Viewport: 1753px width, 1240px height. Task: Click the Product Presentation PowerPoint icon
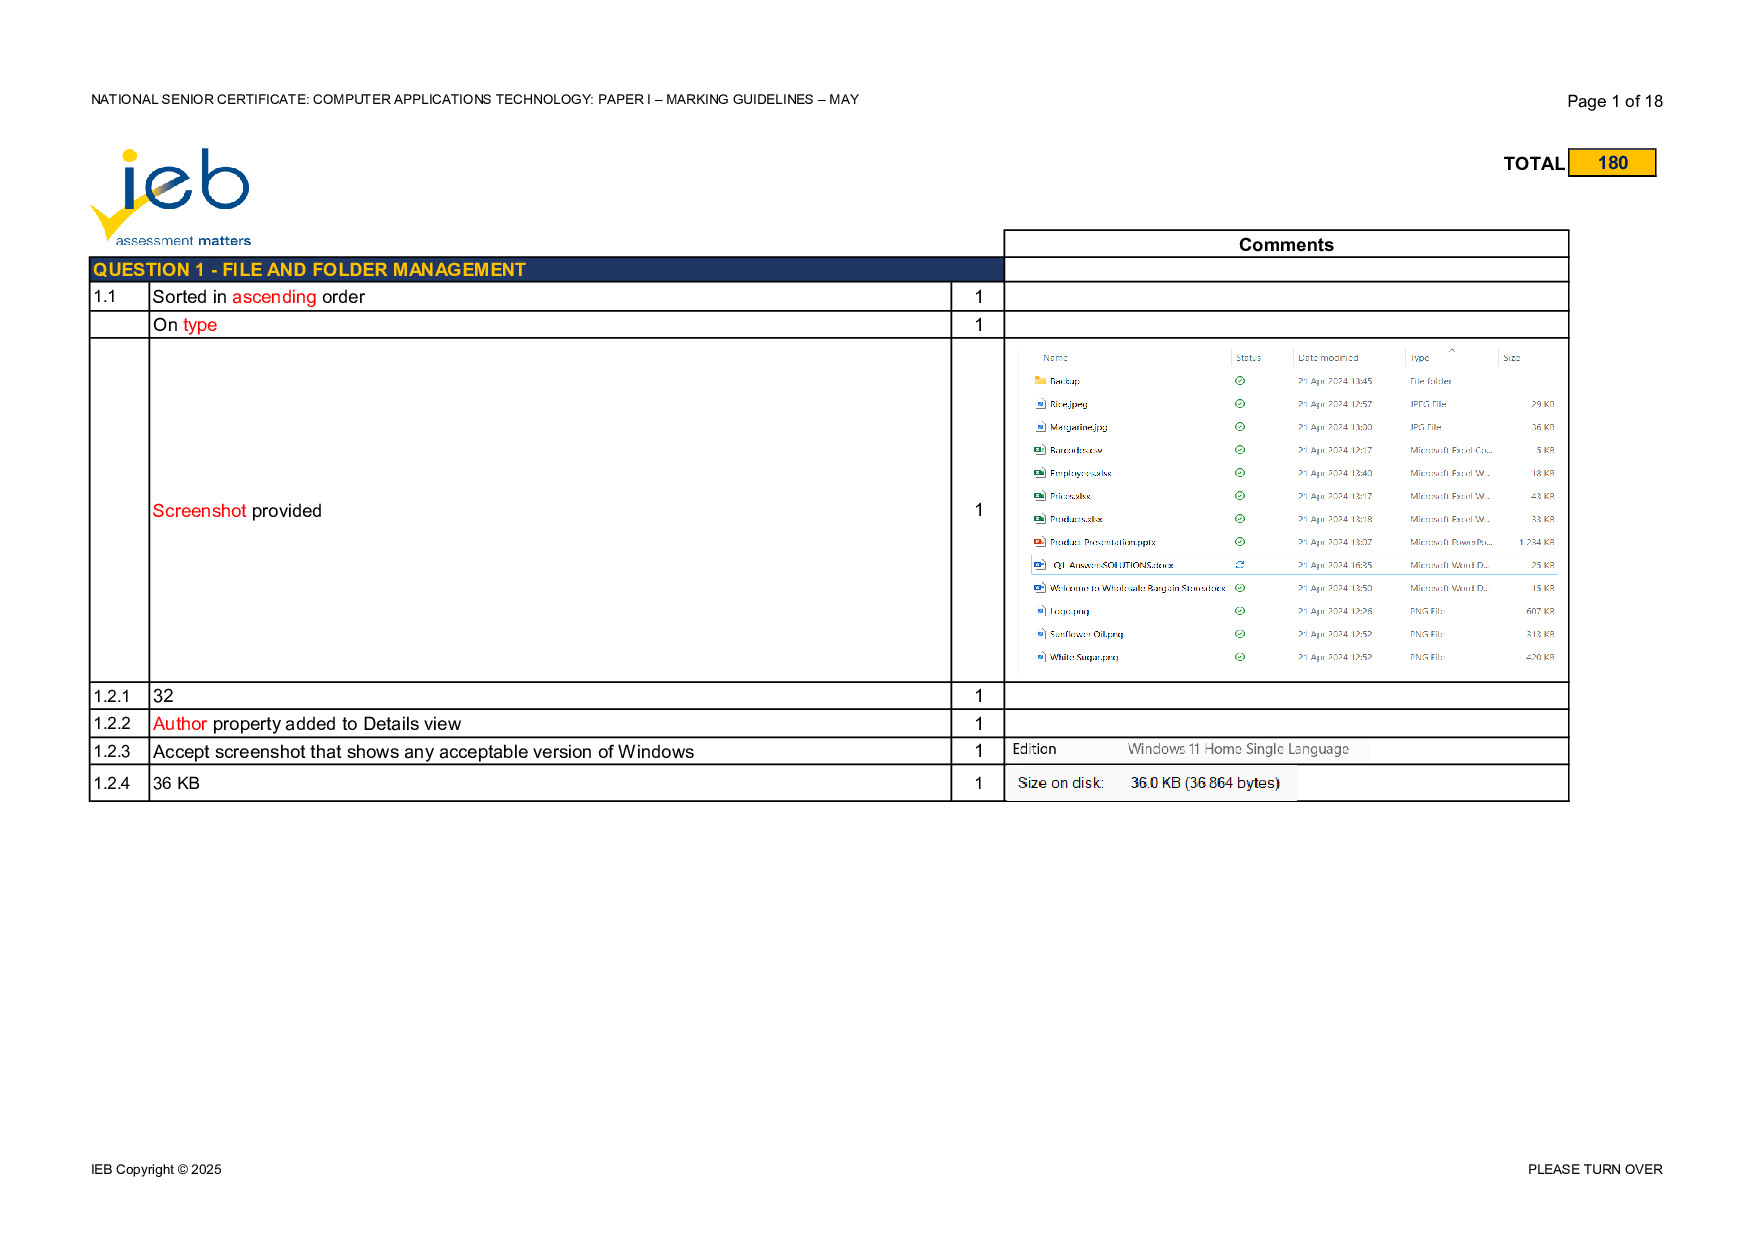pos(1040,542)
